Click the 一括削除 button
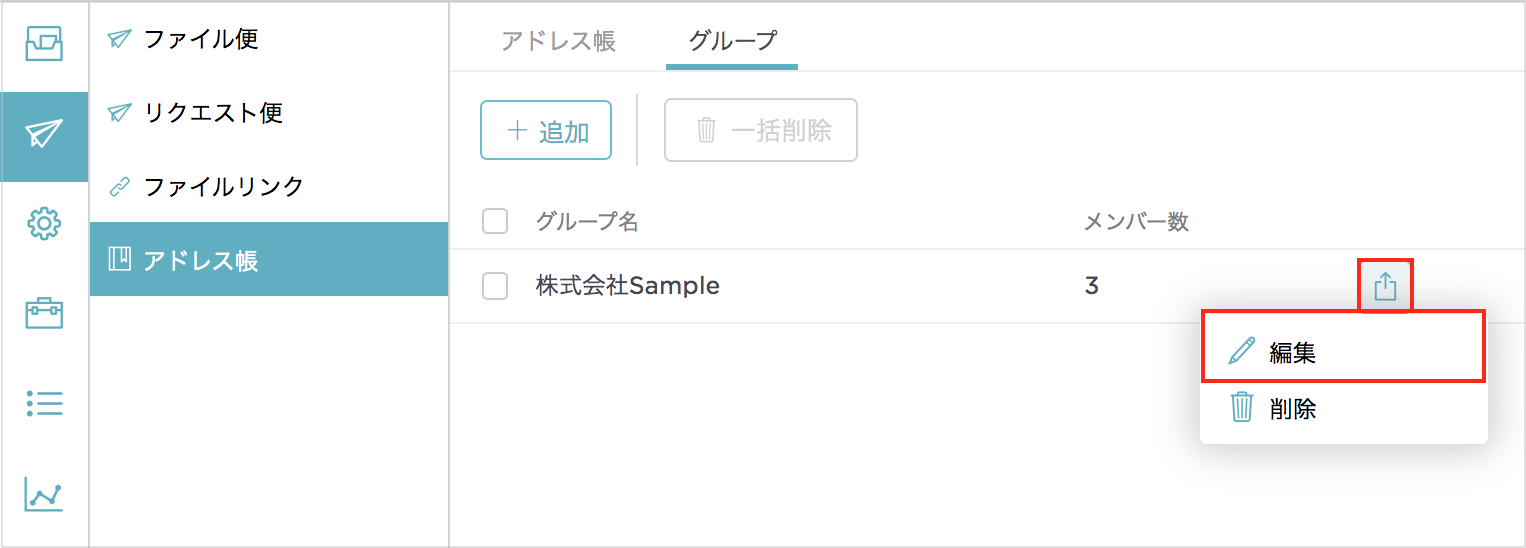Screen dimensions: 1526x548 (761, 130)
